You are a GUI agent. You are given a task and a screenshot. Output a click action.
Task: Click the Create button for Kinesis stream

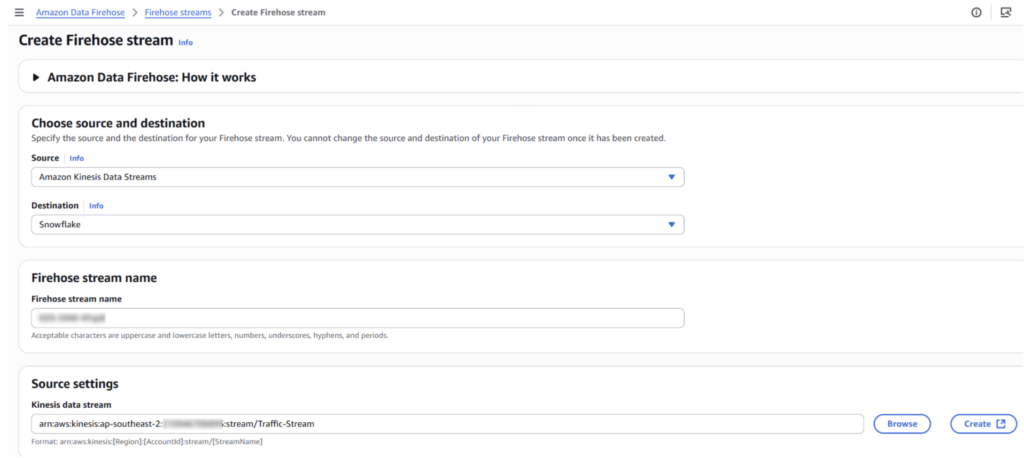coord(984,423)
